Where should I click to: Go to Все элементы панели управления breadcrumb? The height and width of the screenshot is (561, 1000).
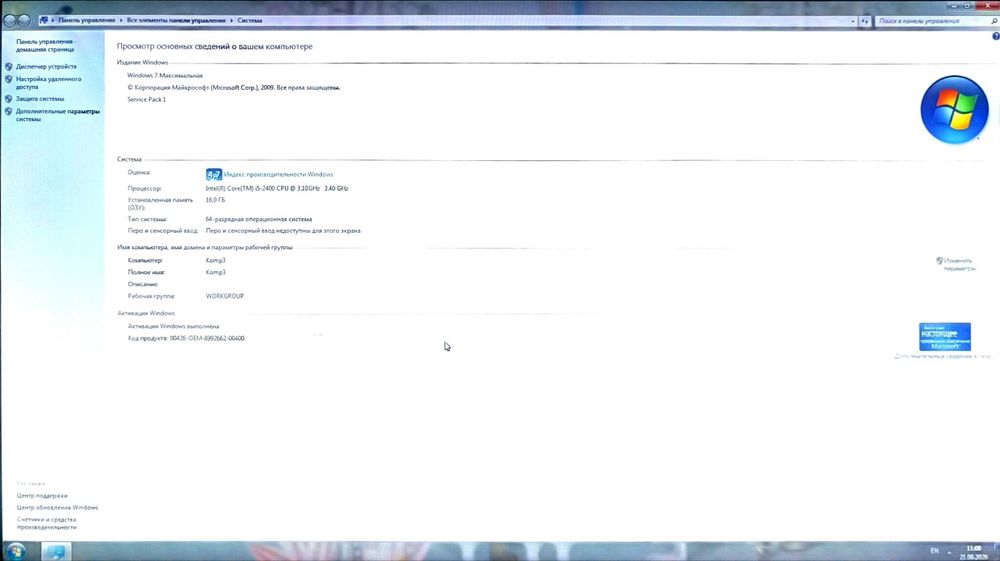[176, 20]
